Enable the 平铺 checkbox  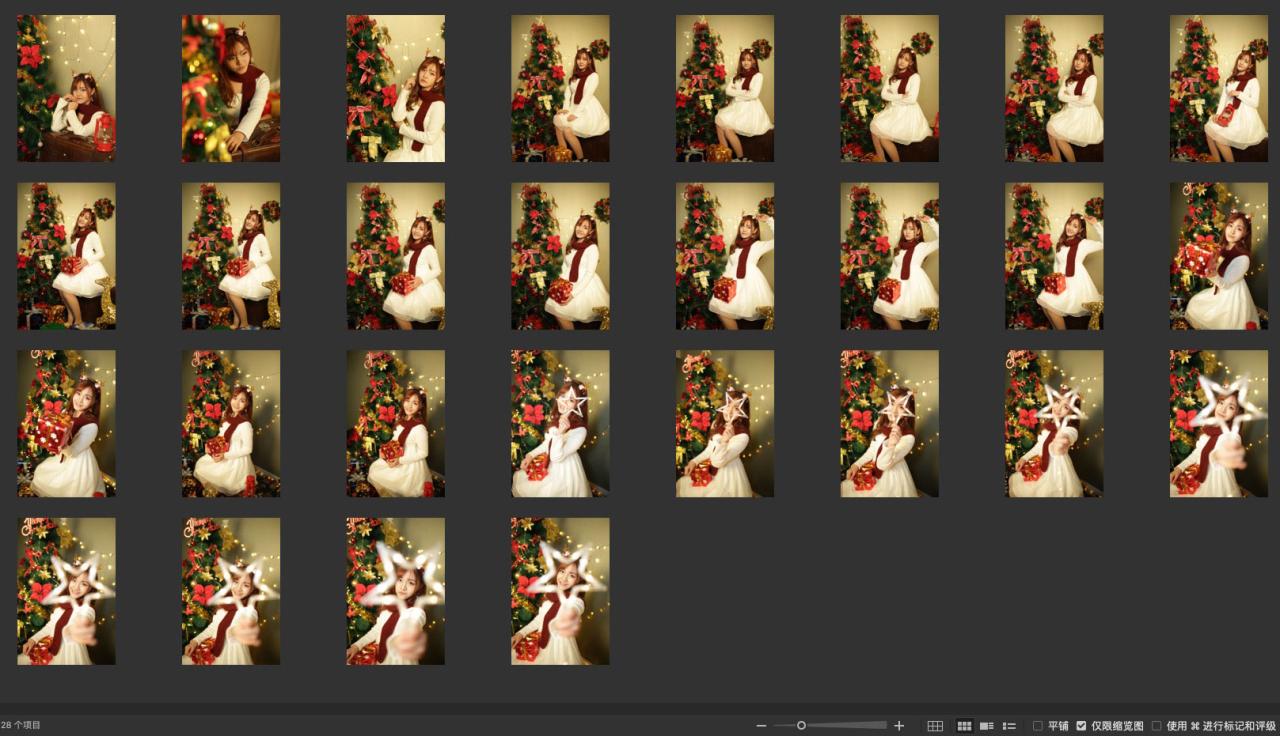[1038, 726]
